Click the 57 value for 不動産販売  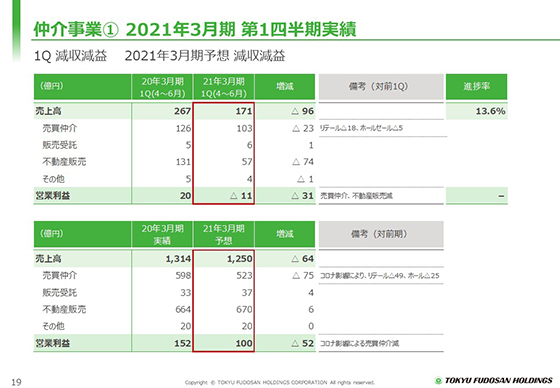tap(247, 162)
